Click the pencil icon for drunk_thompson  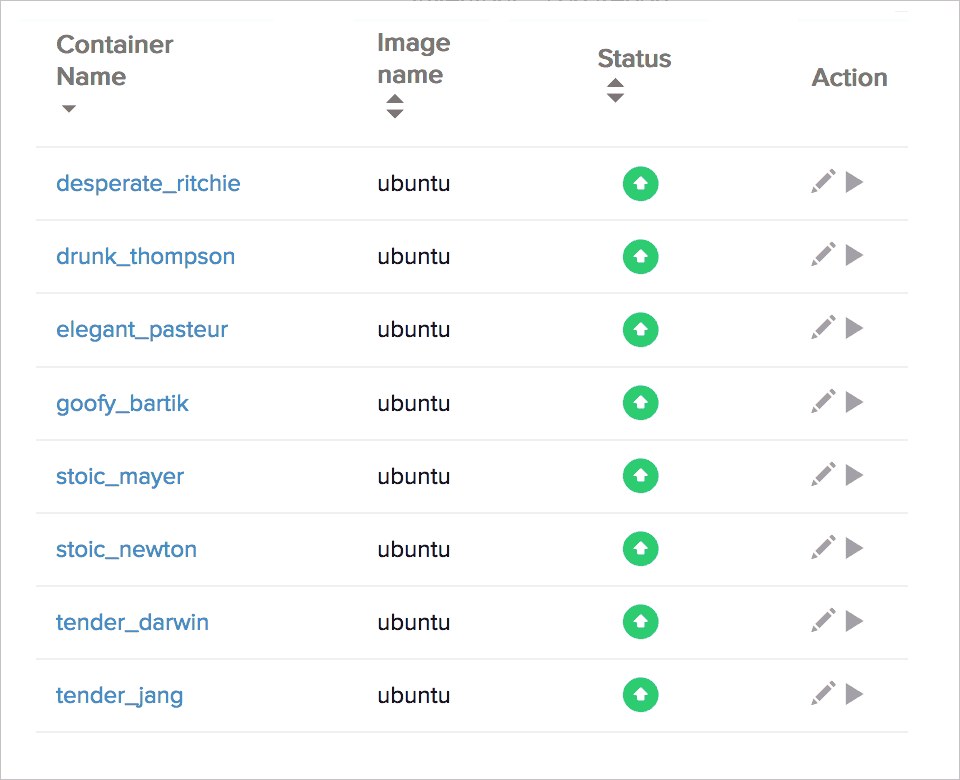823,255
